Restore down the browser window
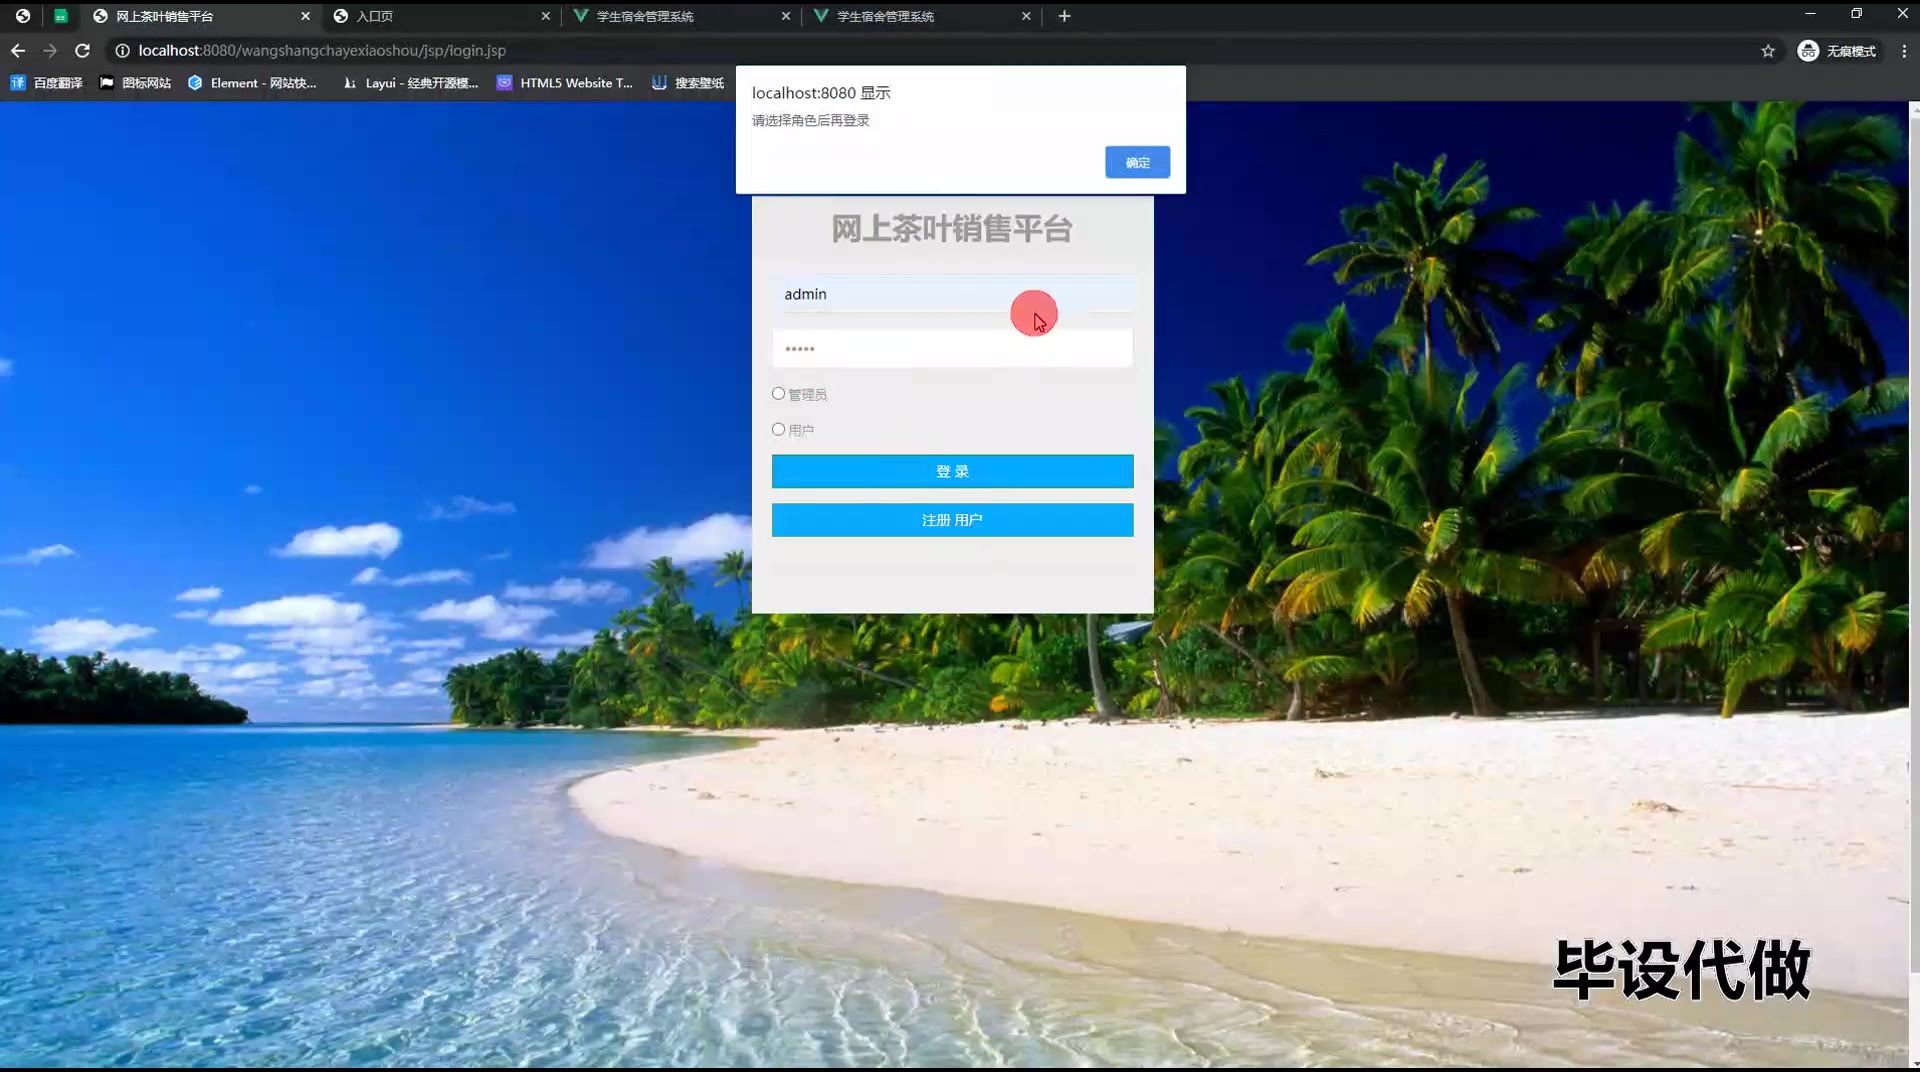This screenshot has width=1920, height=1072. [1856, 14]
